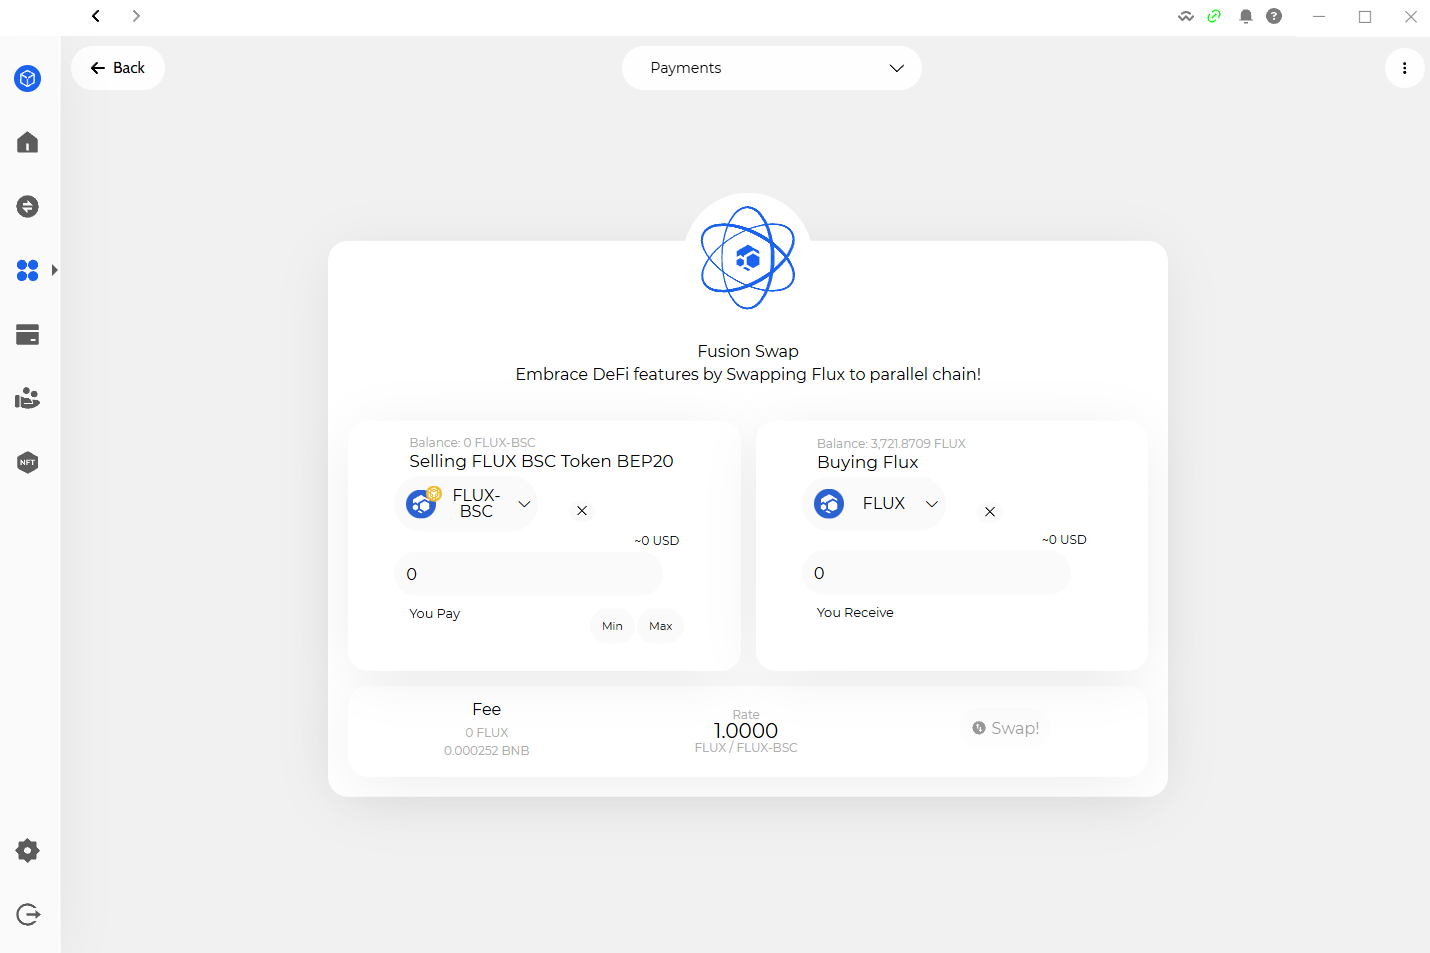This screenshot has width=1430, height=953.
Task: Open the wallet card sidebar icon
Action: (x=28, y=335)
